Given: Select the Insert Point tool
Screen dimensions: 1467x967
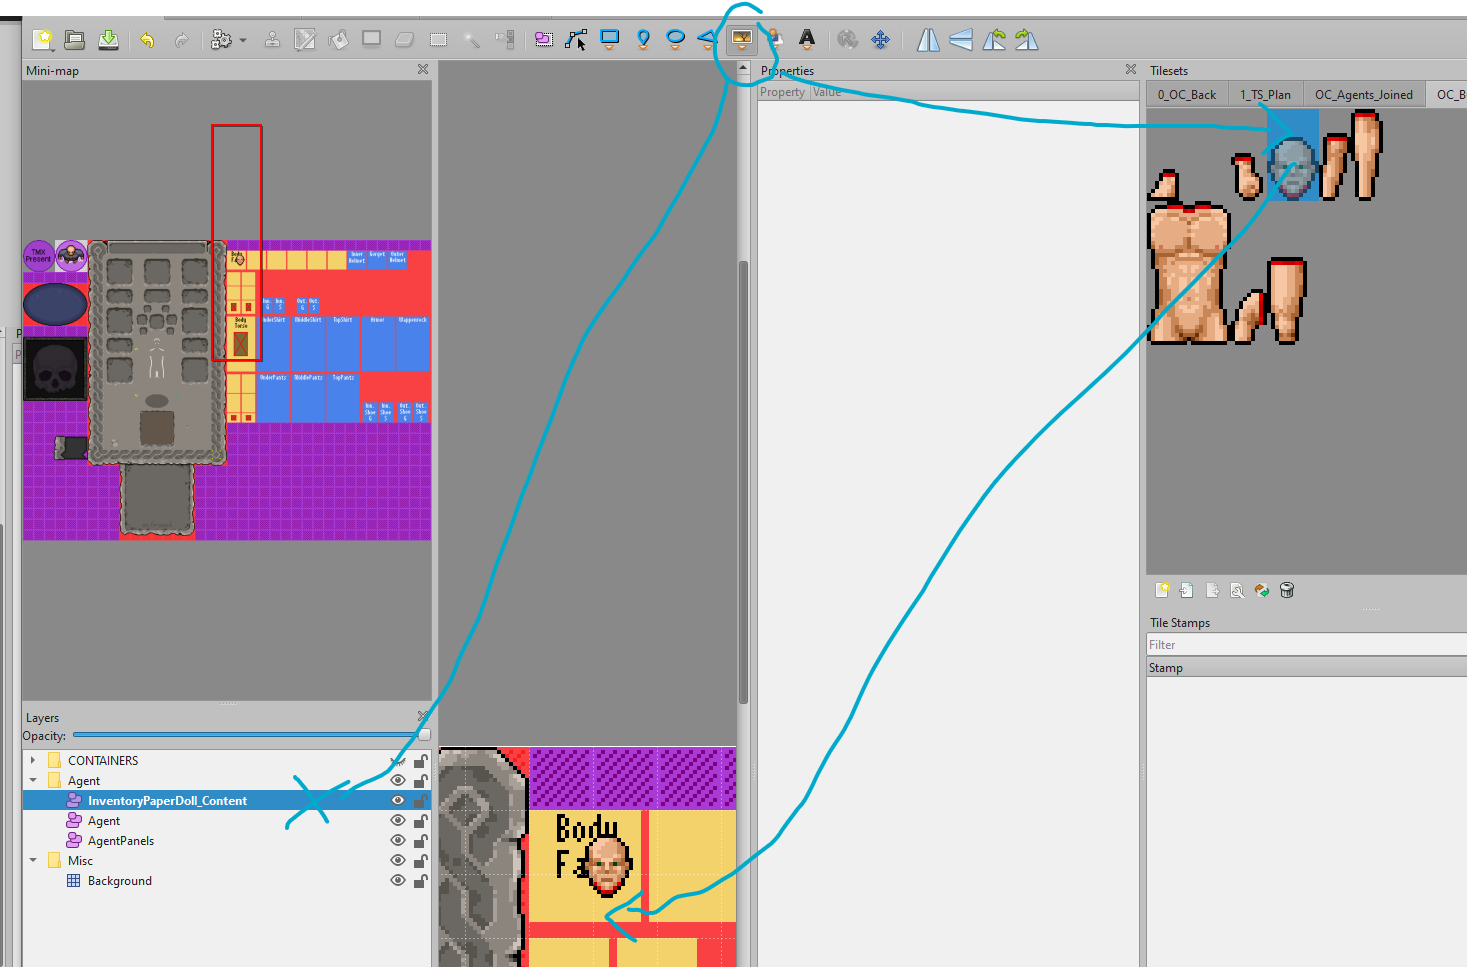Looking at the screenshot, I should (643, 40).
